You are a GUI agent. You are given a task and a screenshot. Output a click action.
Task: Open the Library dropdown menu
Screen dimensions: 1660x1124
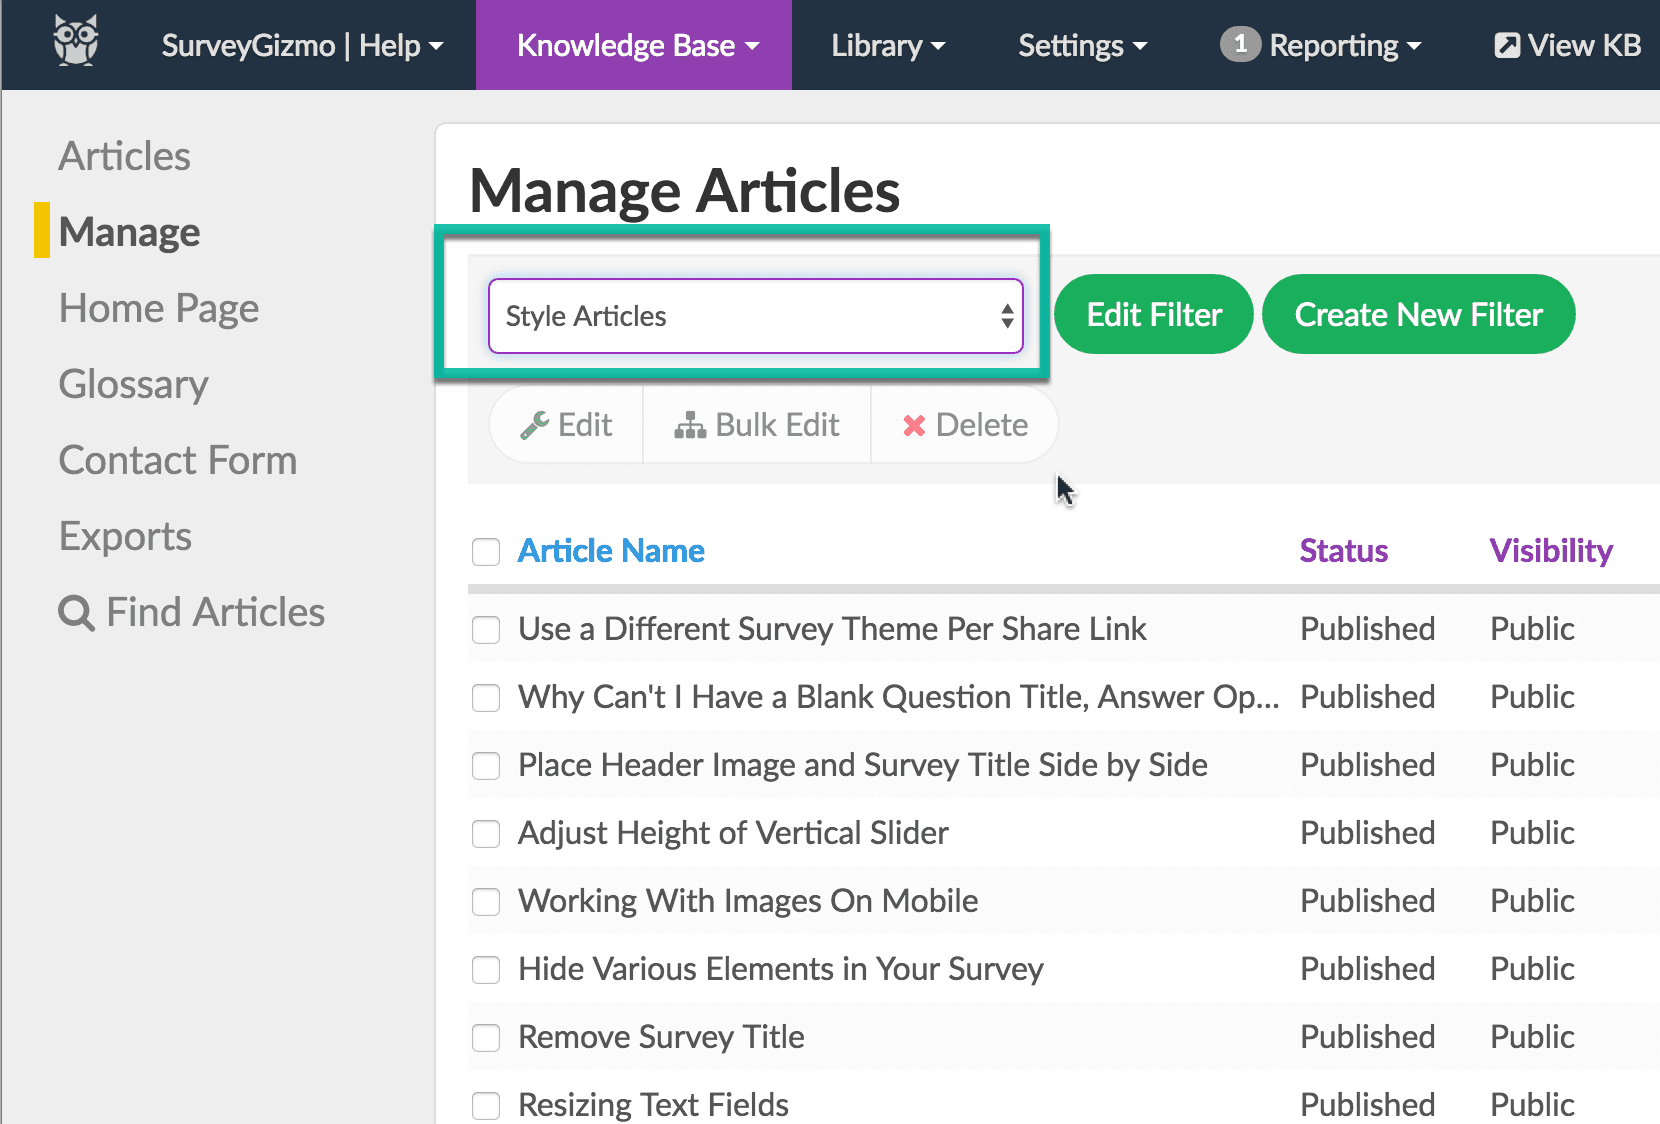click(888, 45)
